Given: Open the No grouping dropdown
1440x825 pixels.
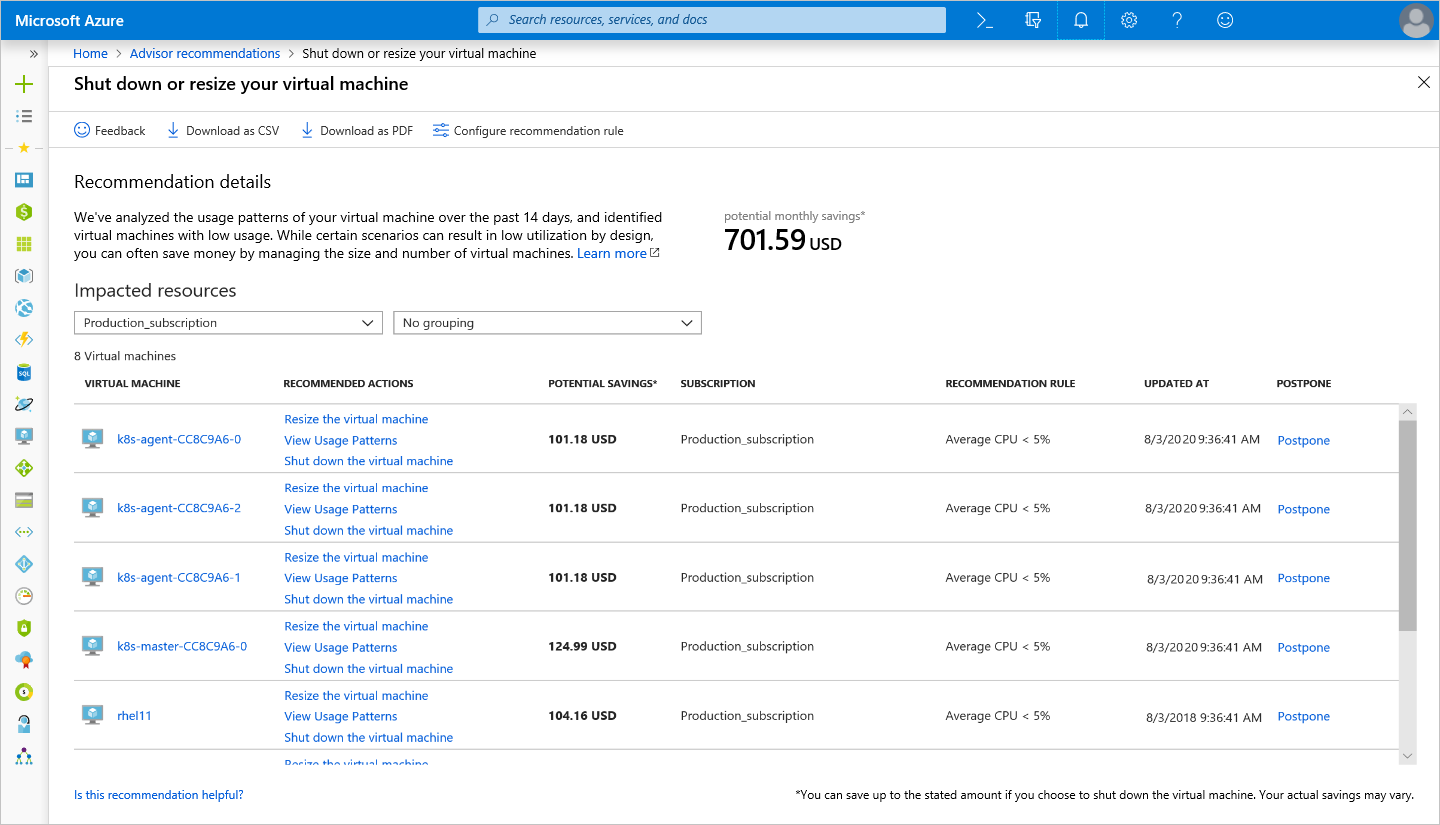Looking at the screenshot, I should click(547, 323).
